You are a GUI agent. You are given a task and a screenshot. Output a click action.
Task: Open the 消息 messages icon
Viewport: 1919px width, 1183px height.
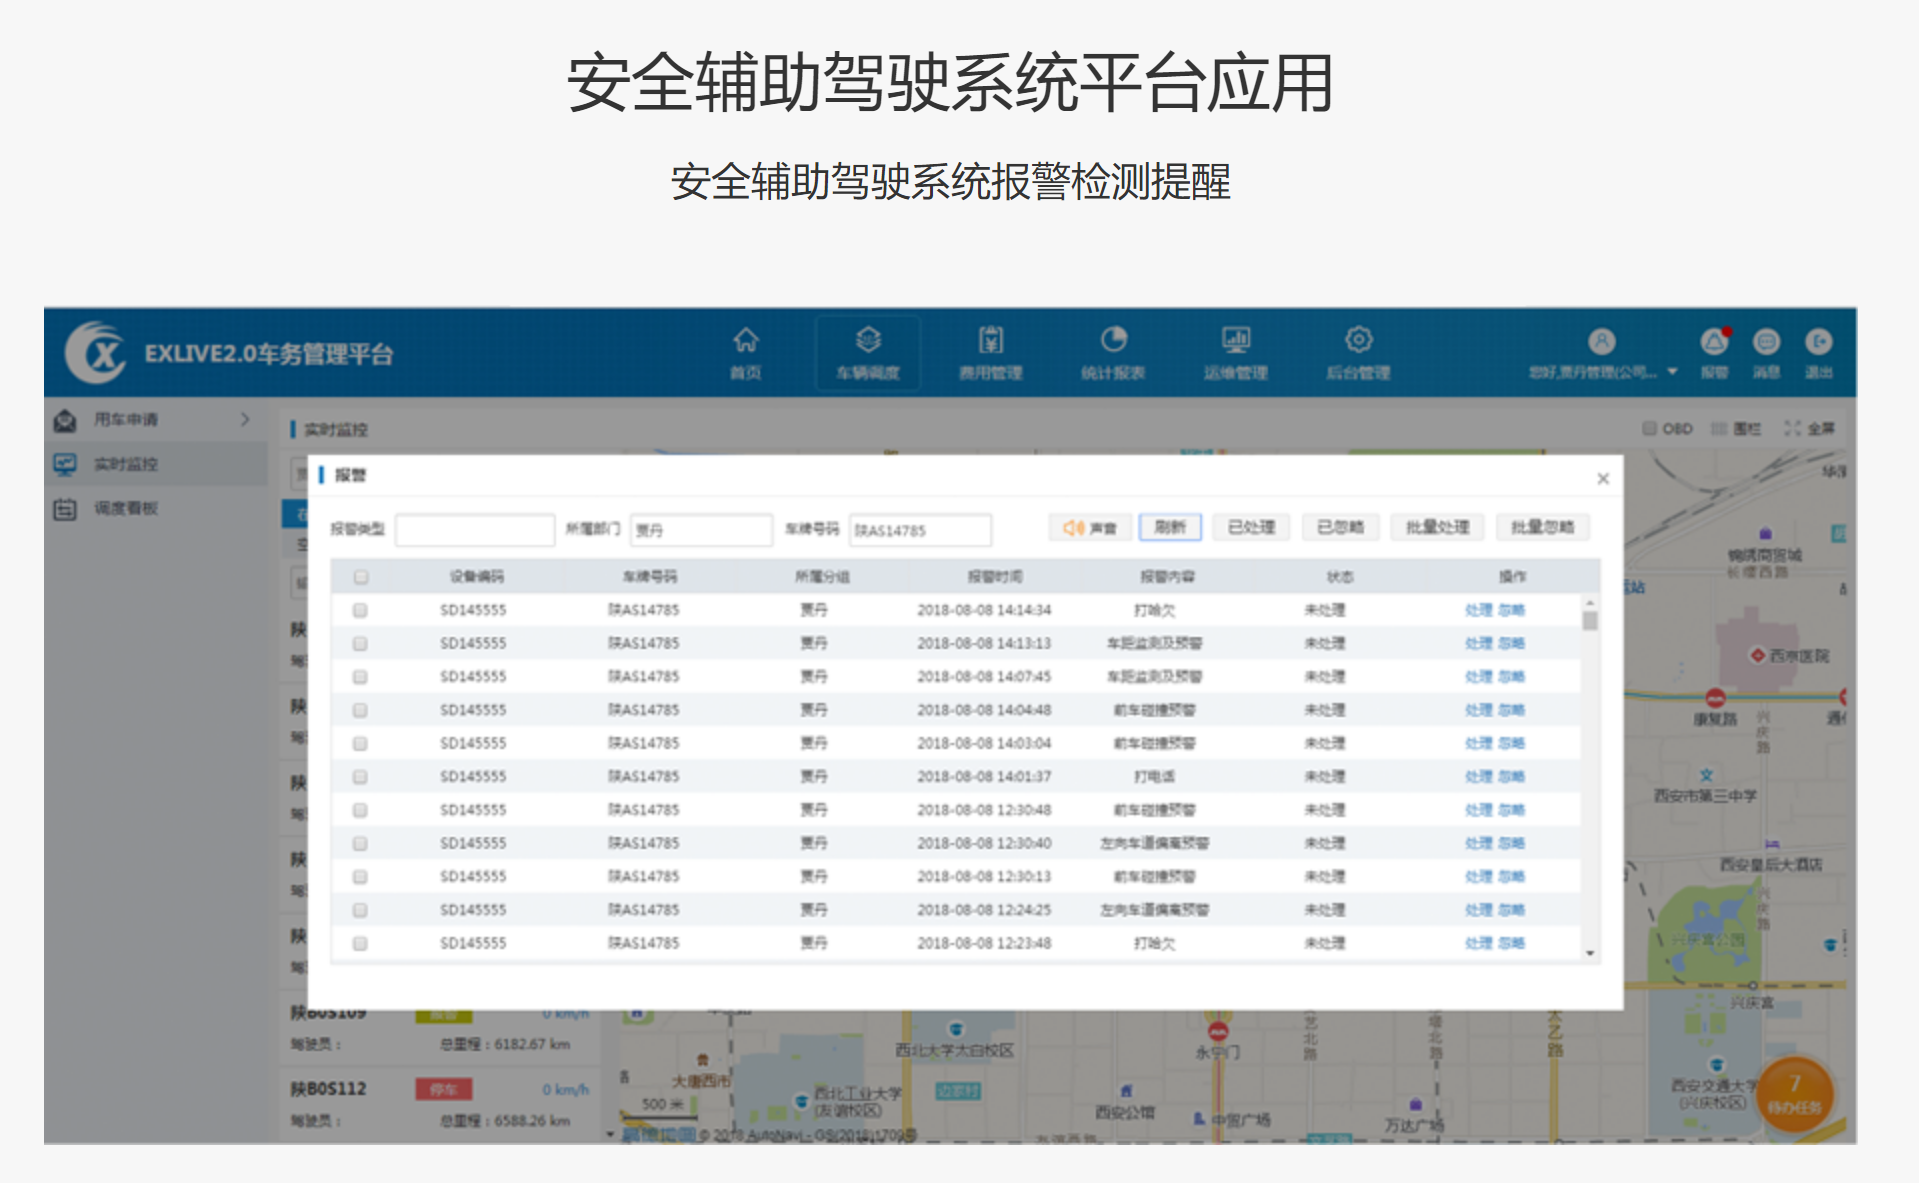[1766, 343]
